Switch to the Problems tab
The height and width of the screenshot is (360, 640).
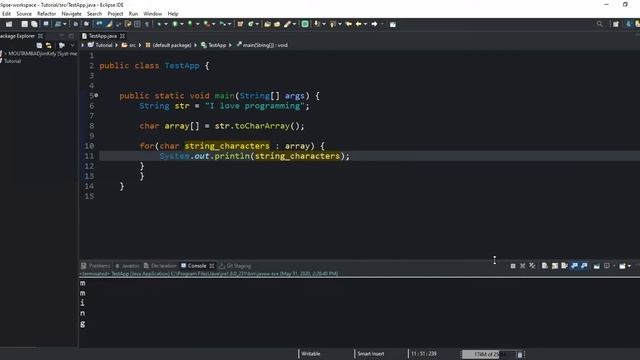pos(96,266)
